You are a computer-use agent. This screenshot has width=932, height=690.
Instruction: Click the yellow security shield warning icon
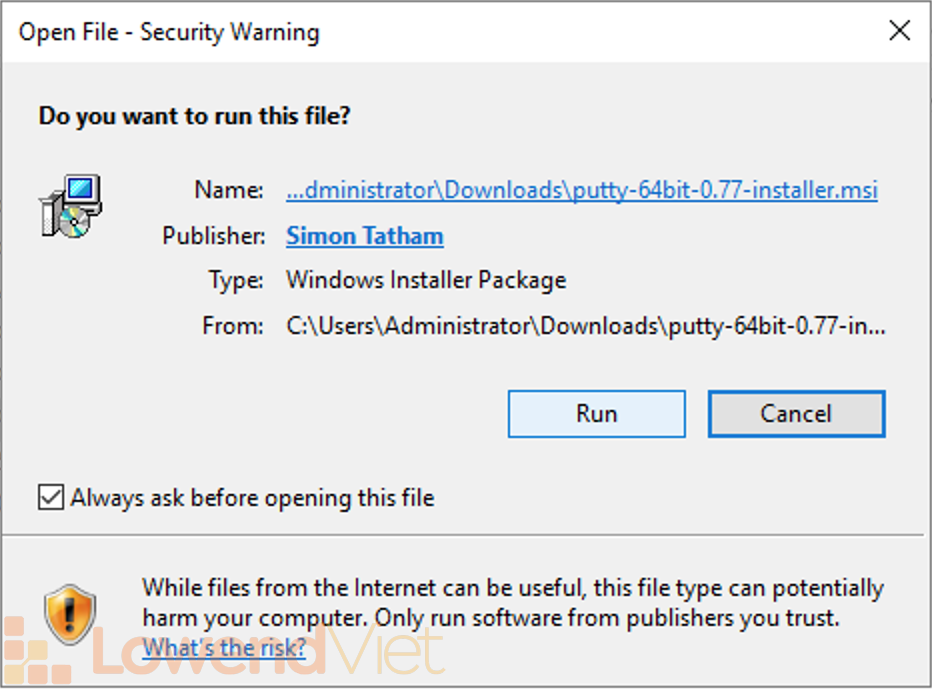pyautogui.click(x=70, y=615)
